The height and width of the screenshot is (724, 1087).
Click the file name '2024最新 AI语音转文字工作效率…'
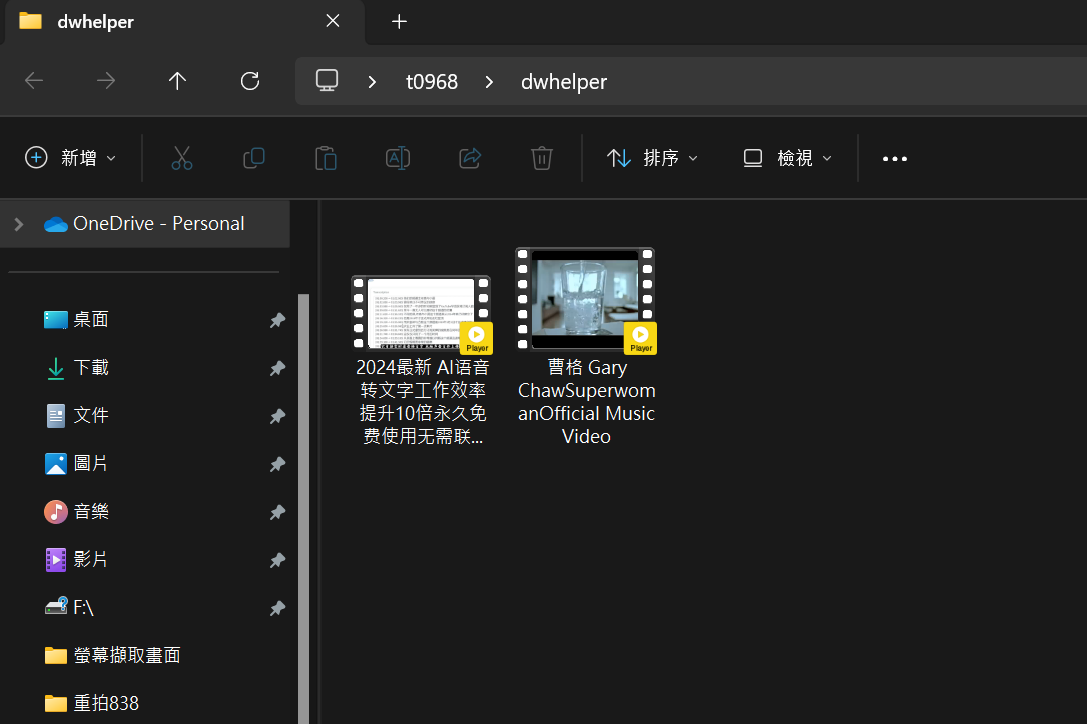click(423, 402)
